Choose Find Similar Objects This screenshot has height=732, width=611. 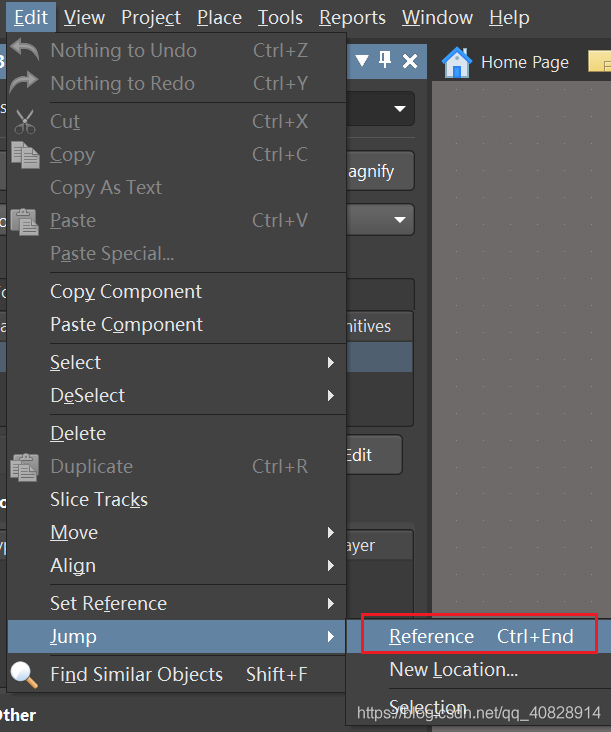tap(176, 675)
